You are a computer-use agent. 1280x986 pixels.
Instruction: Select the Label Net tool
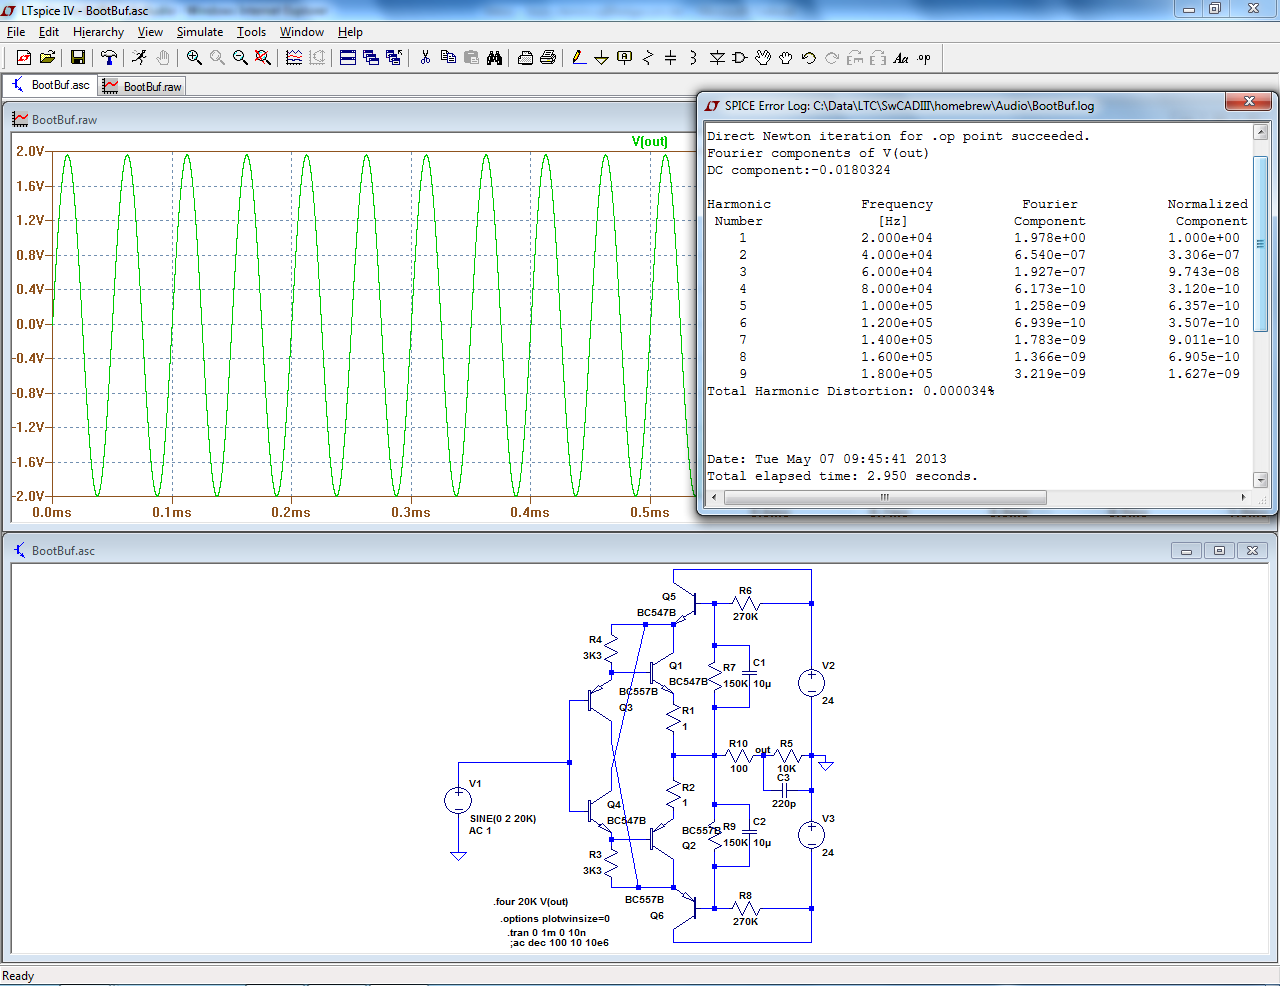pyautogui.click(x=625, y=58)
